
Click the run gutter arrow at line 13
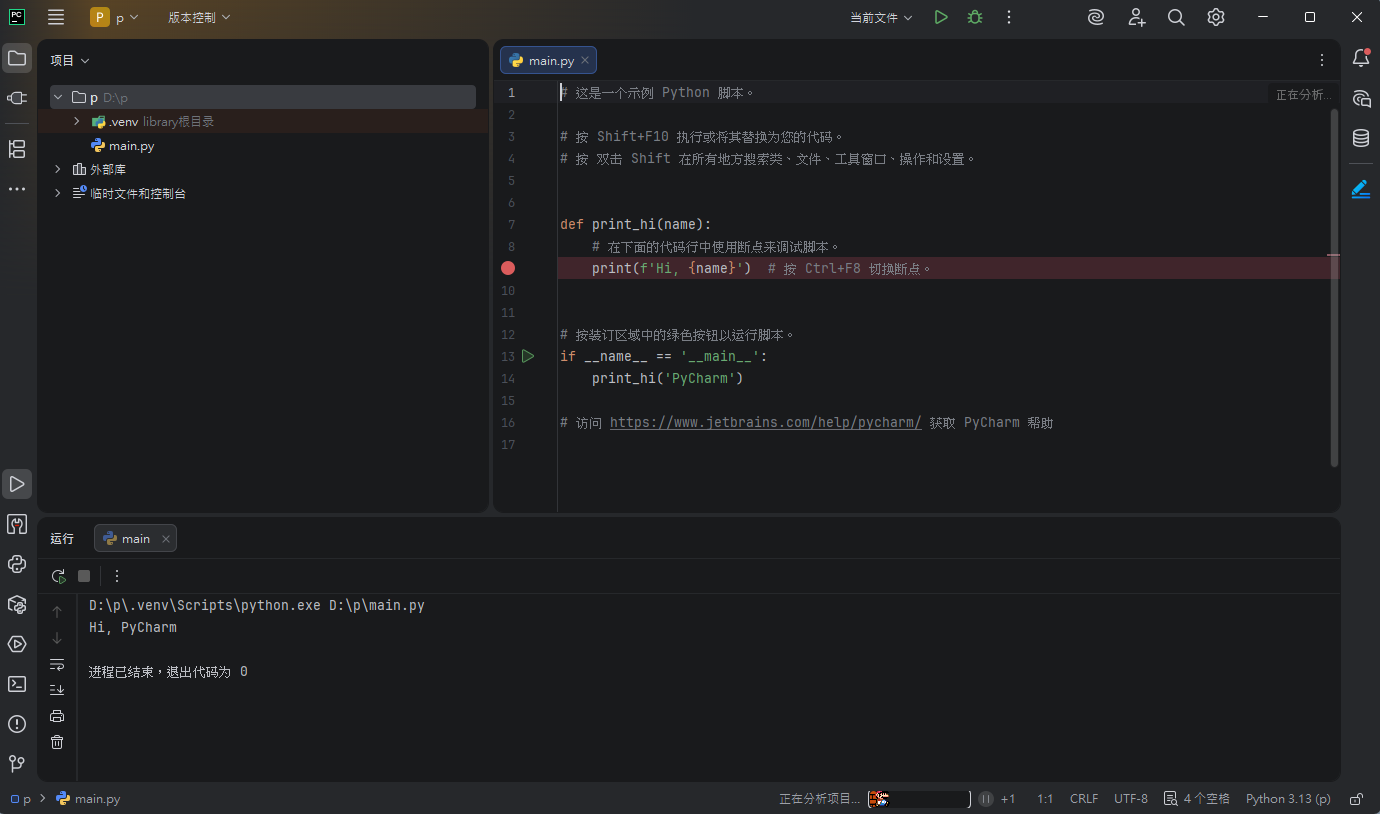(x=528, y=356)
